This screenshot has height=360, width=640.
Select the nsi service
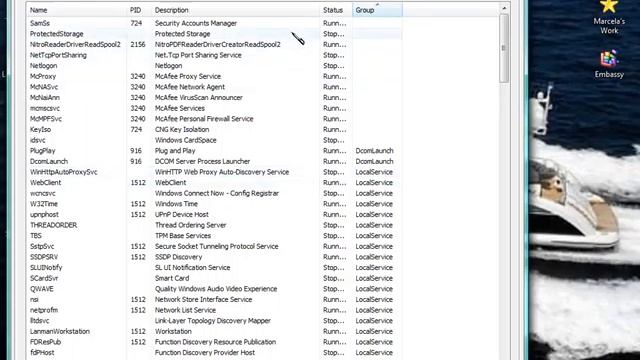34,299
